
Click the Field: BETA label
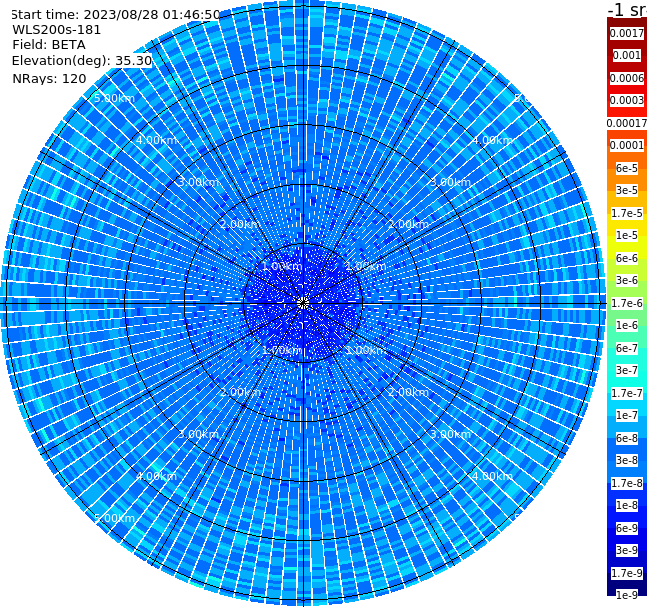[x=49, y=45]
